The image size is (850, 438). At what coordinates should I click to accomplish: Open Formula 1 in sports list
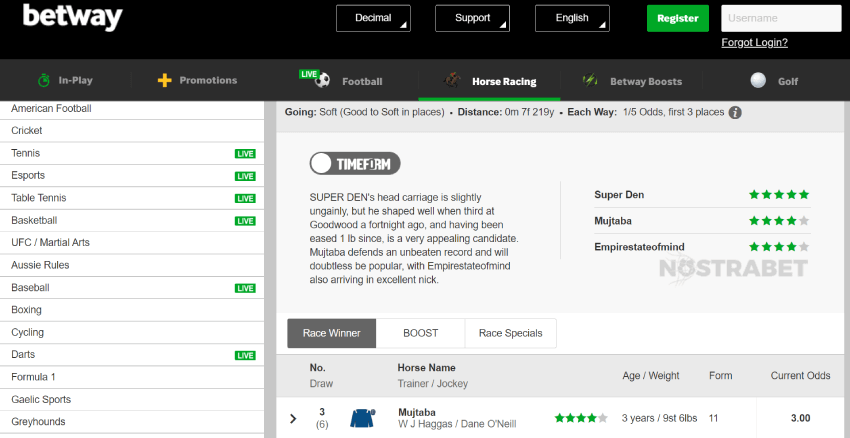click(132, 377)
